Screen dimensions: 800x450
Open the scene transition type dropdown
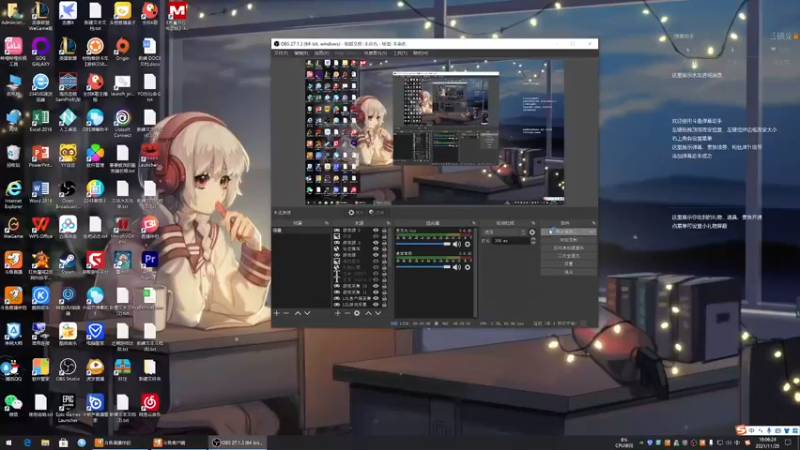click(x=504, y=232)
